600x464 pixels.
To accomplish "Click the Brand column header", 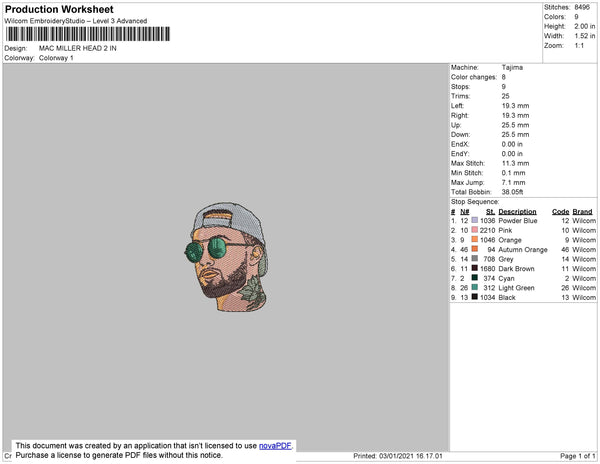I will (x=582, y=212).
